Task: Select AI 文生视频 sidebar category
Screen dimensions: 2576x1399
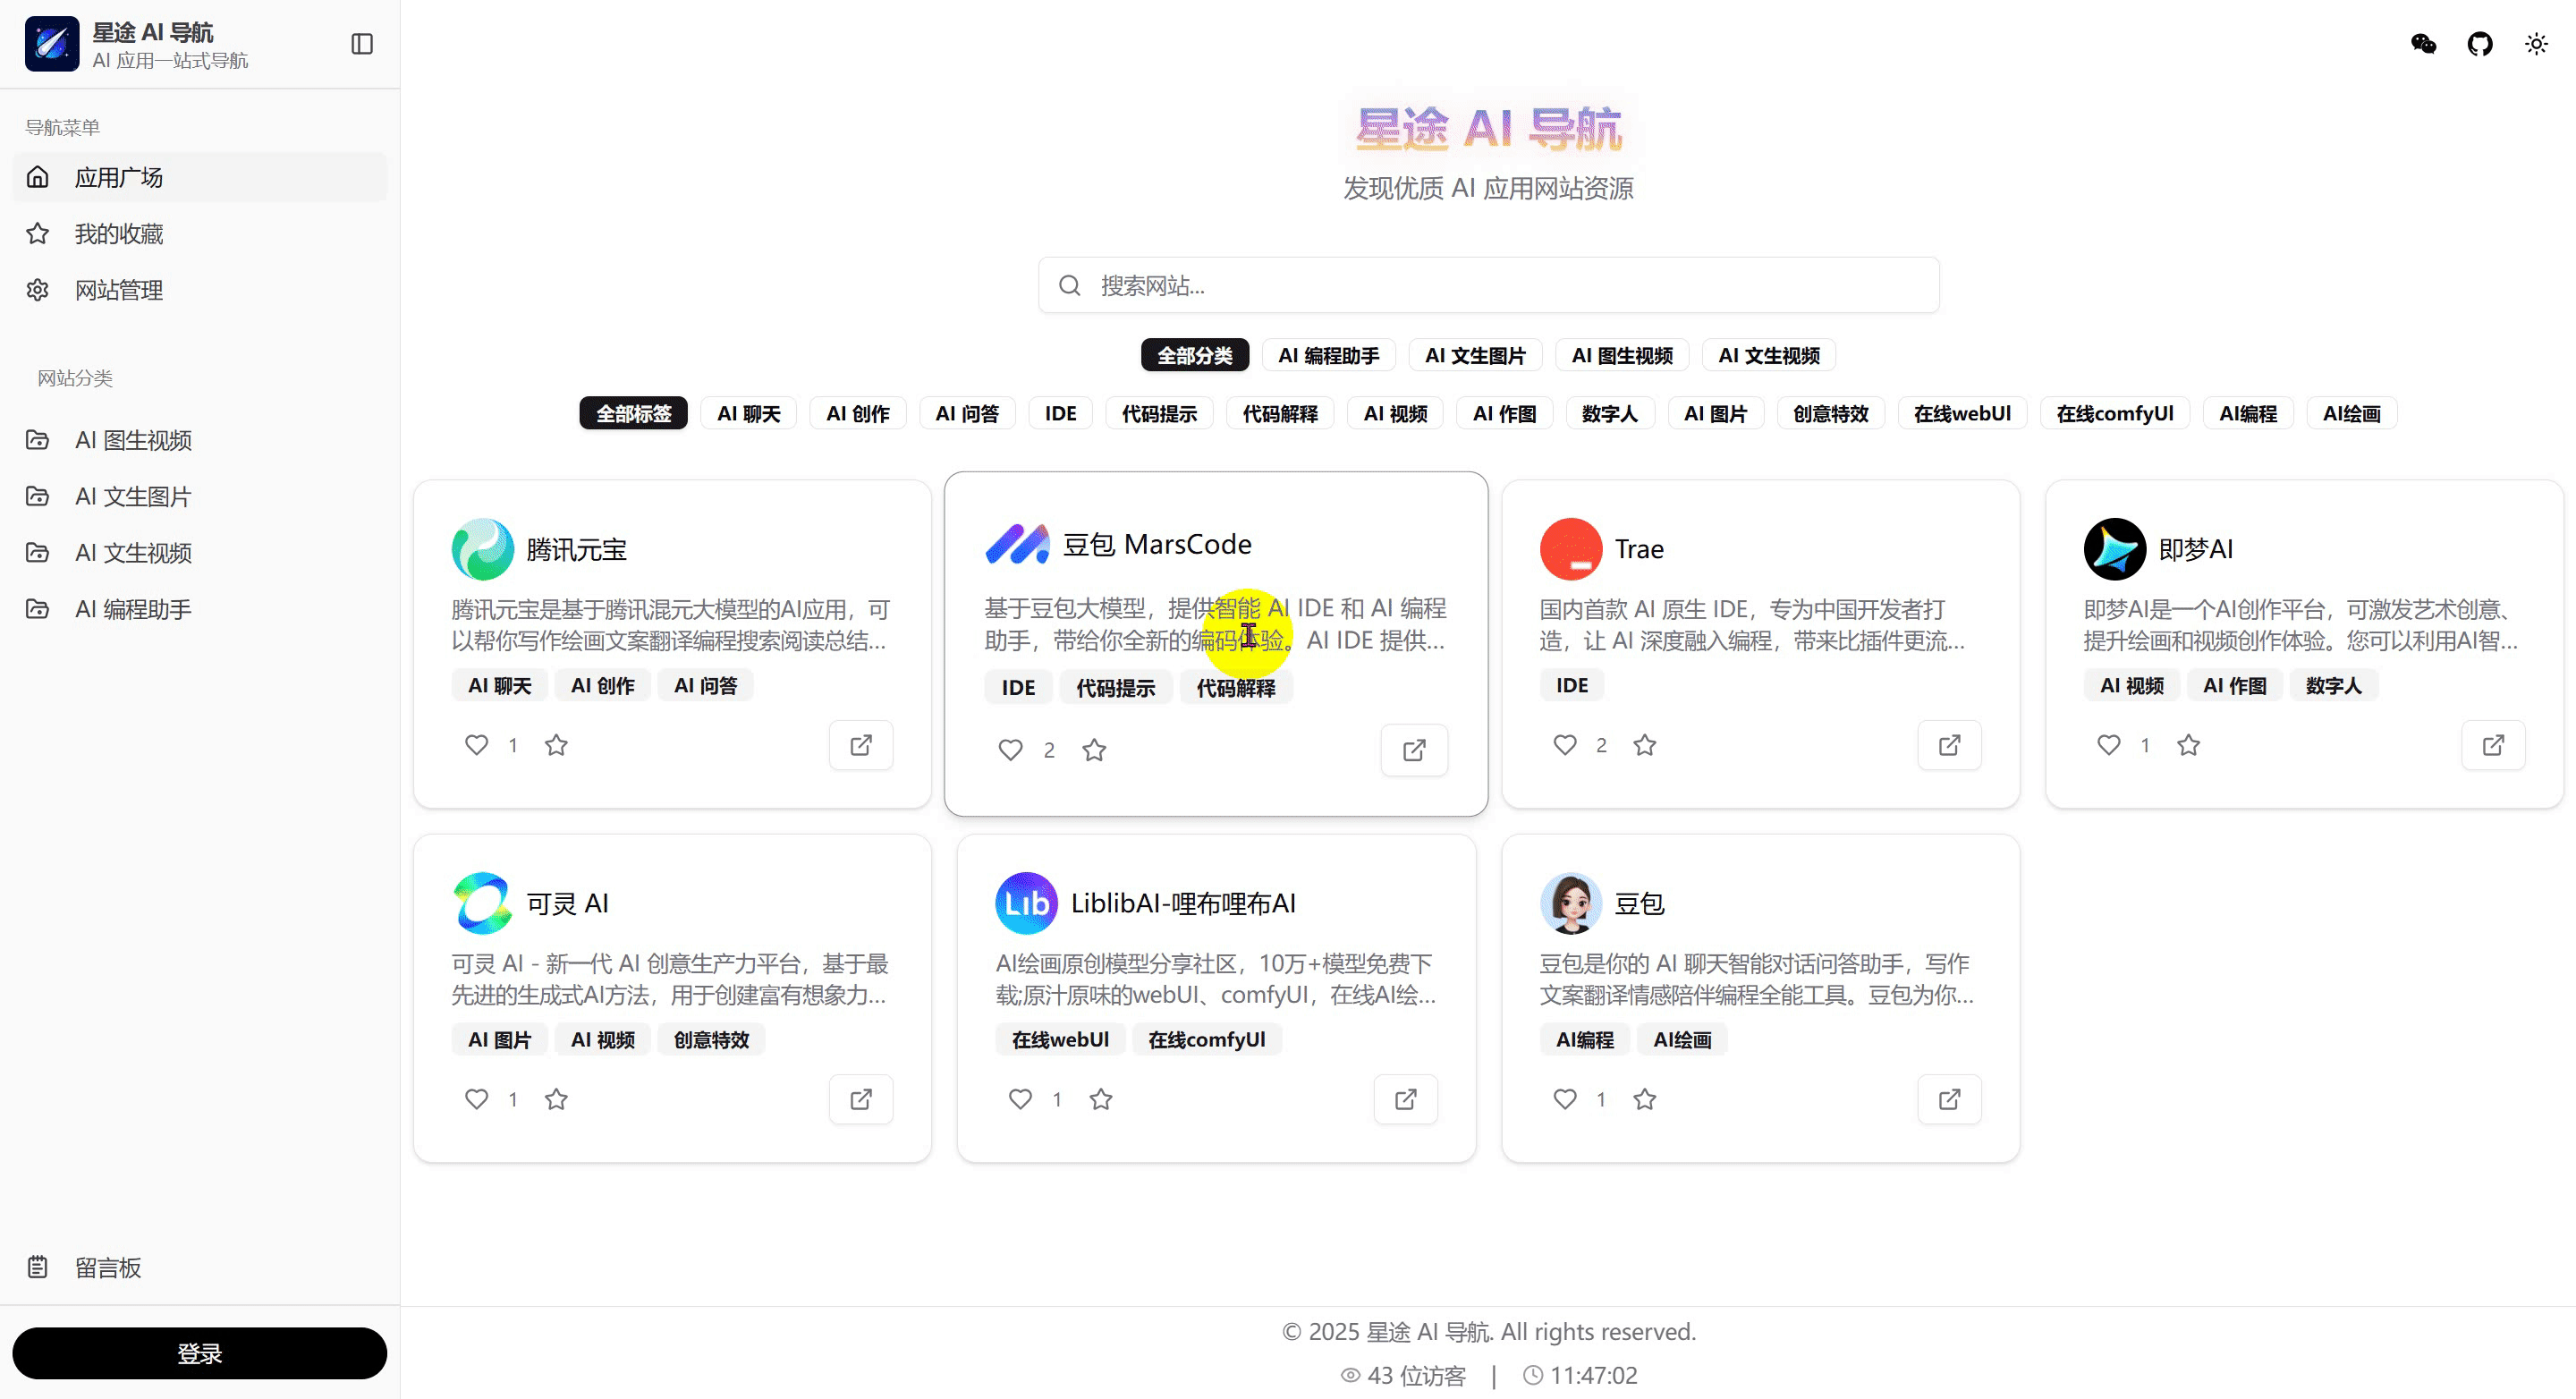Action: (x=200, y=552)
